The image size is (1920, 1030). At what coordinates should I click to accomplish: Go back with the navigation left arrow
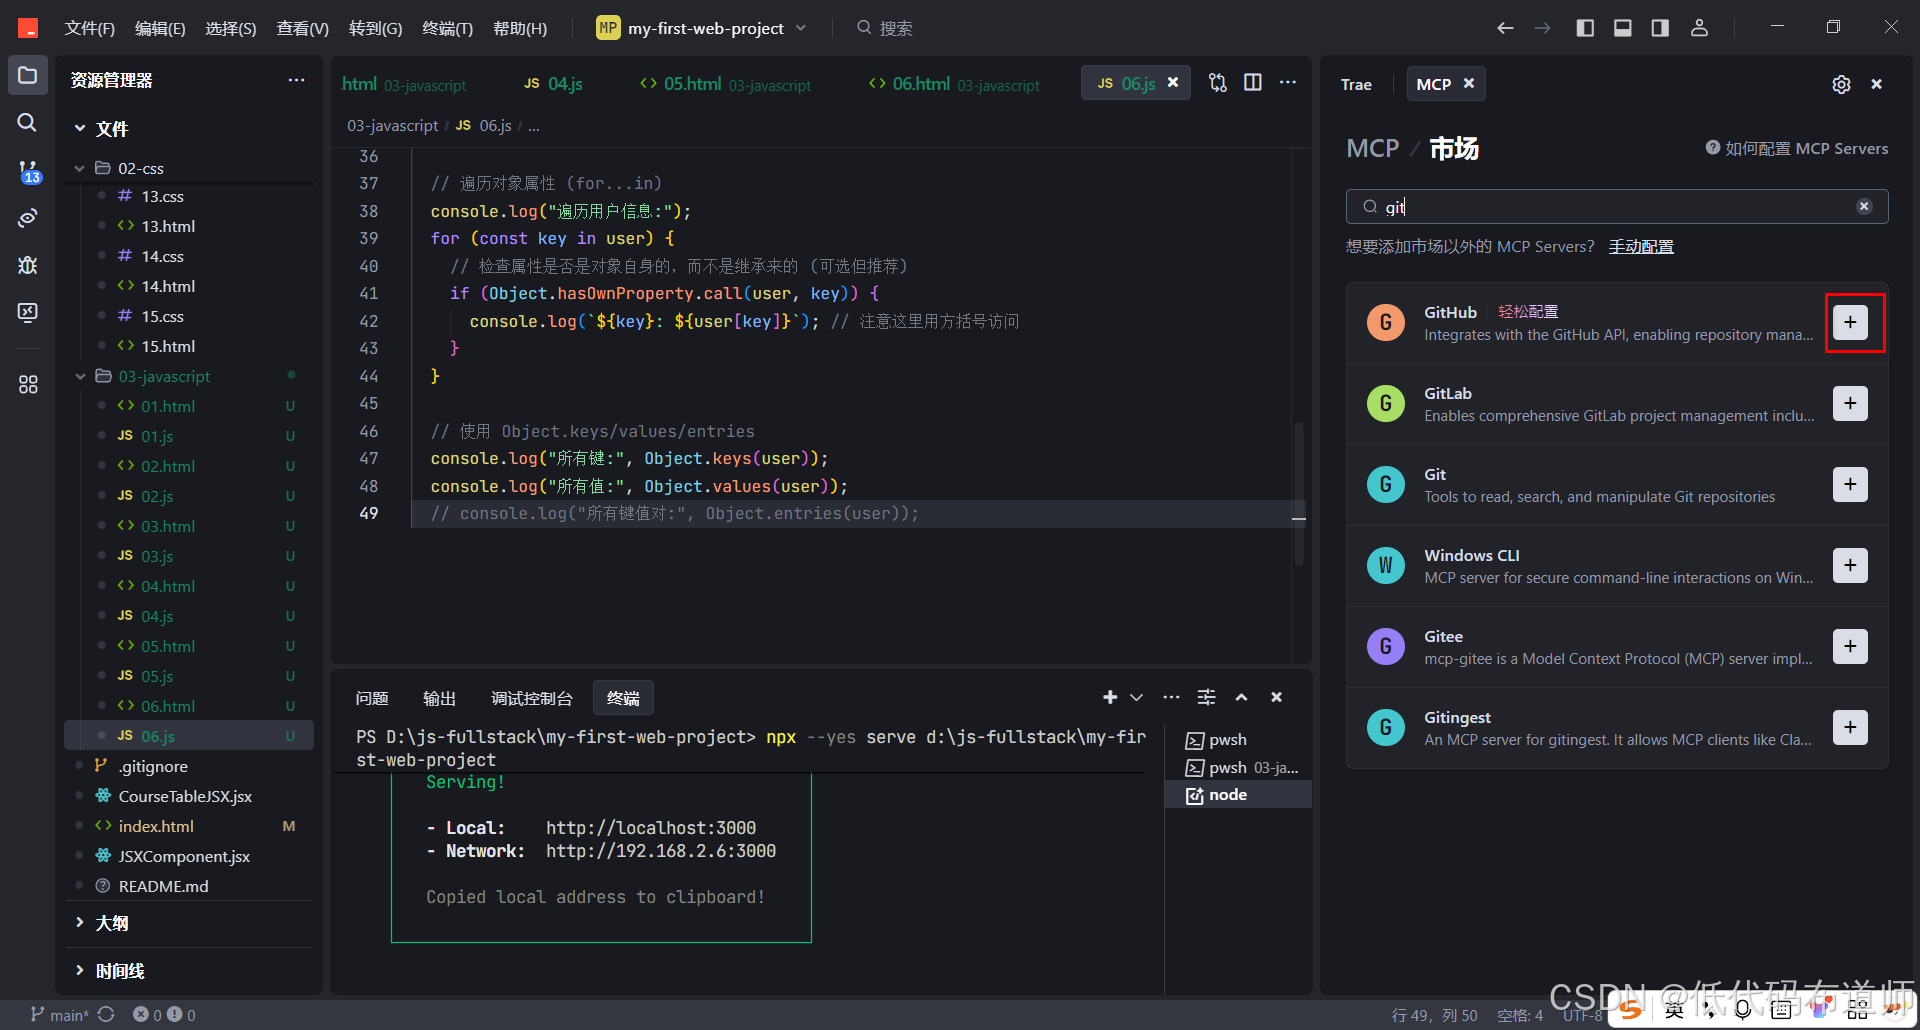point(1505,28)
